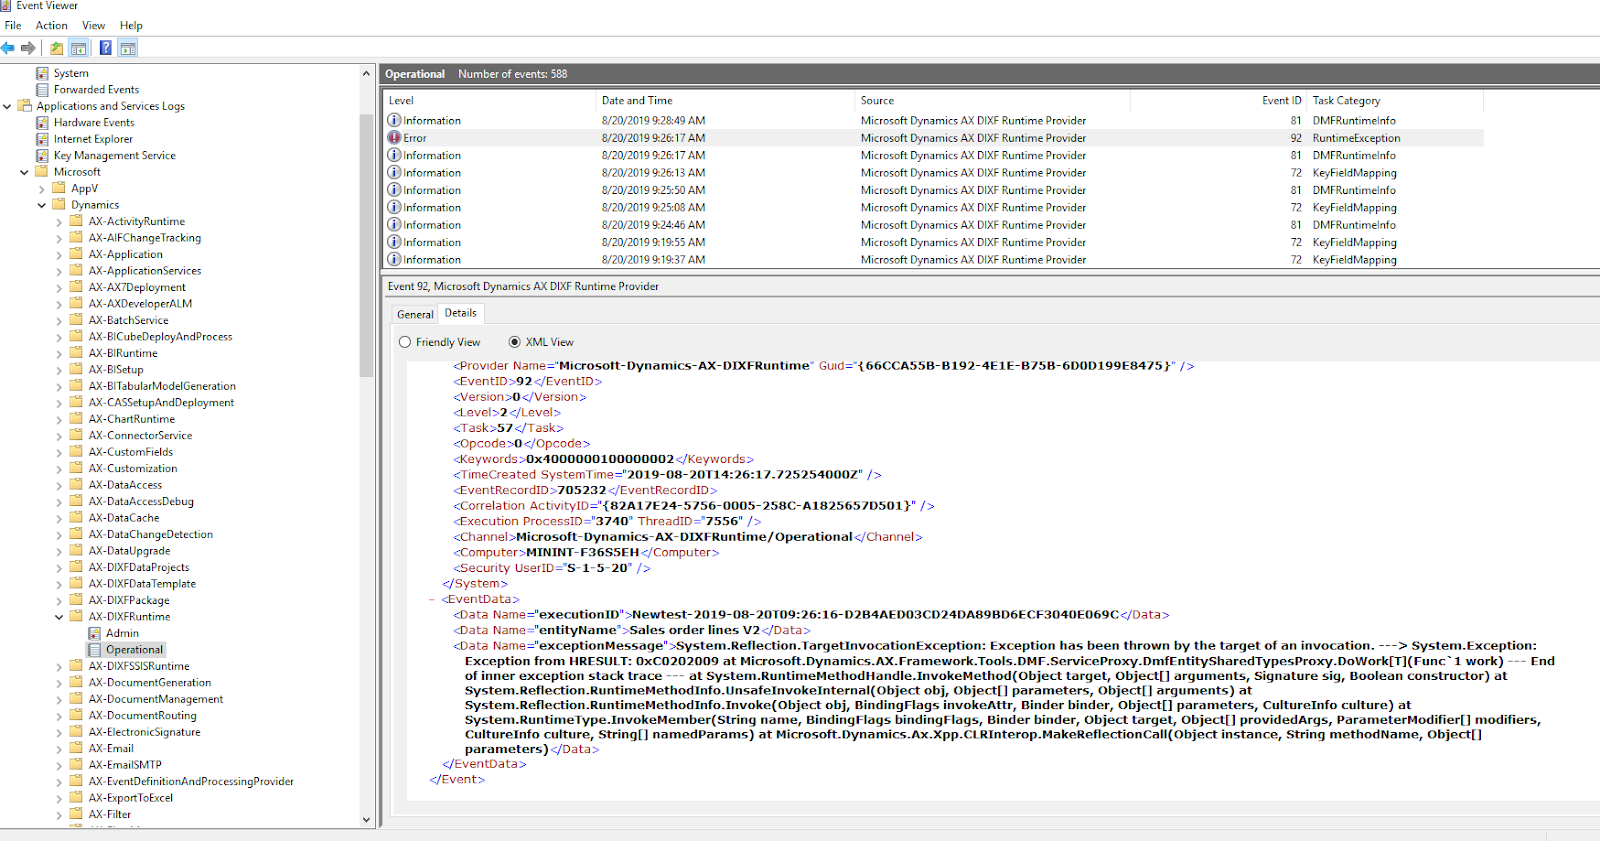Click the tree pane scrollbar up arrow
The width and height of the screenshot is (1600, 841).
(x=366, y=73)
